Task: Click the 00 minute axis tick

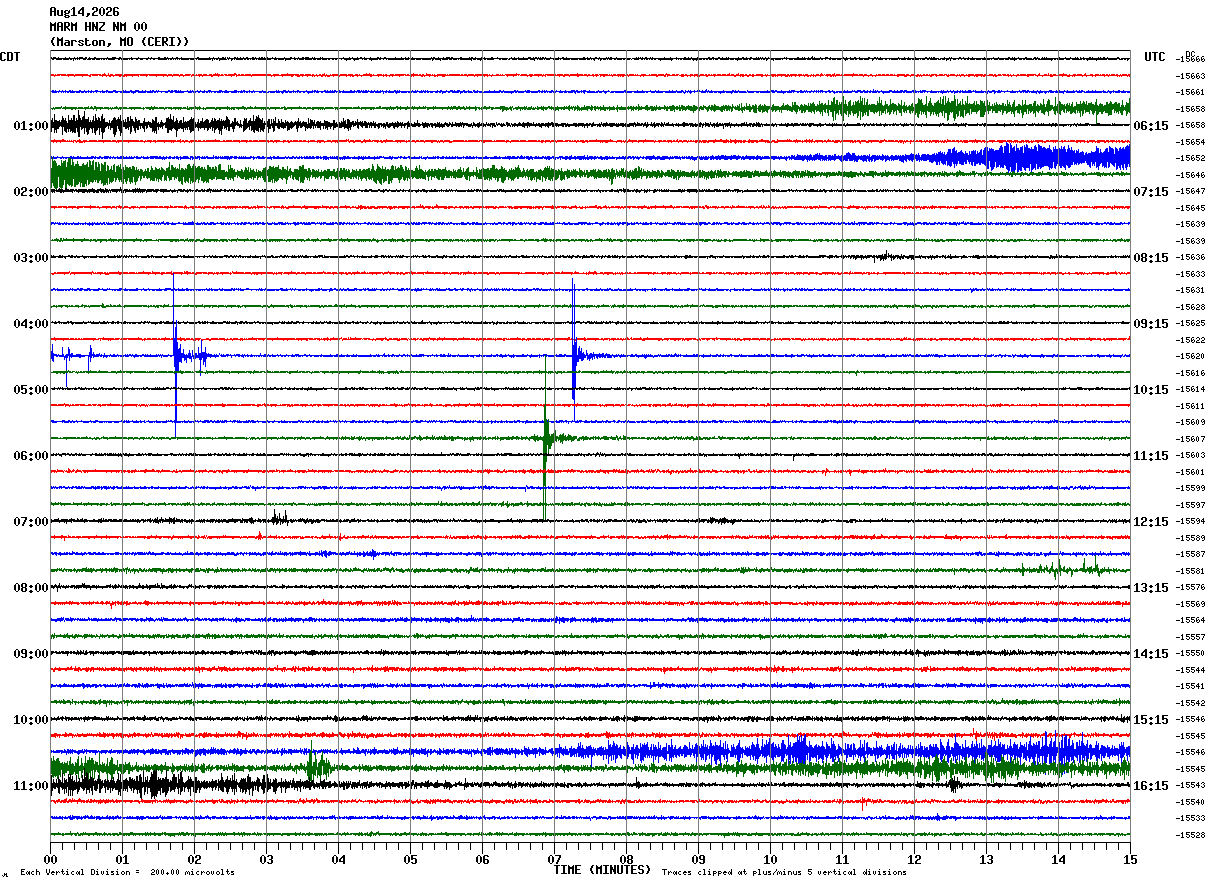Action: click(50, 859)
